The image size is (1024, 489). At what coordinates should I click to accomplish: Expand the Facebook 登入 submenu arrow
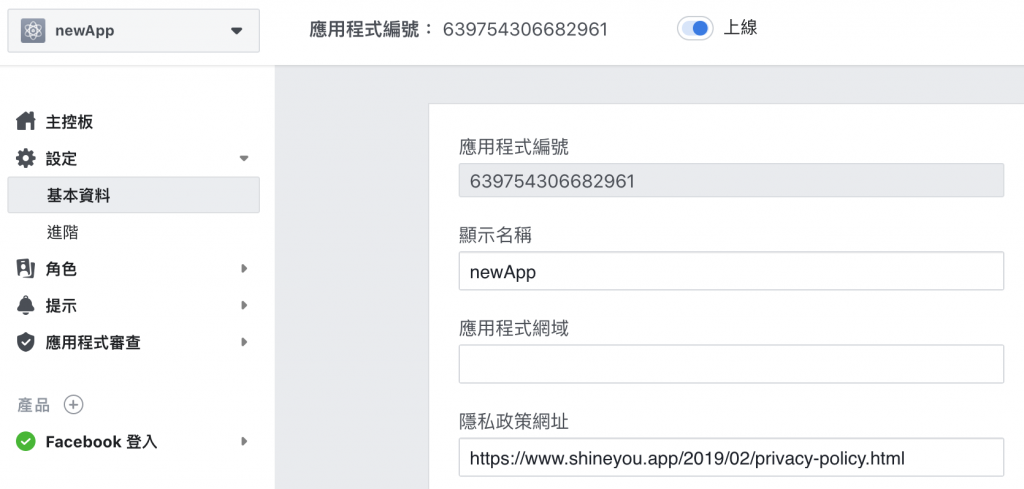[243, 441]
